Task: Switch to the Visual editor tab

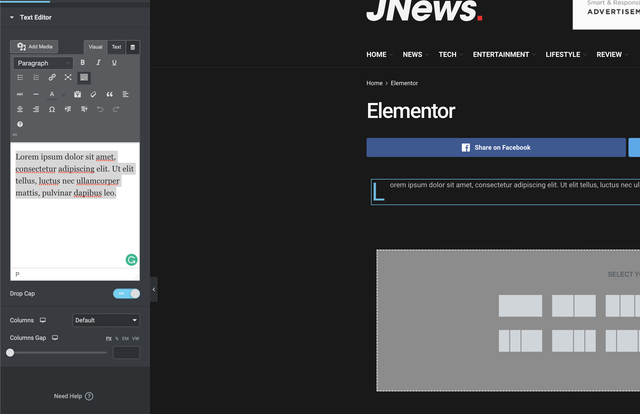Action: 95,47
